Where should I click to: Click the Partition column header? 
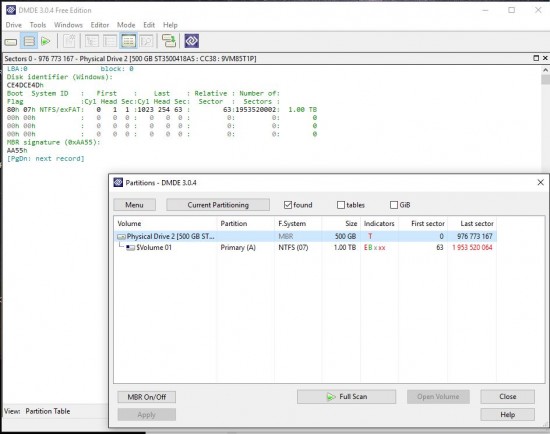point(246,223)
